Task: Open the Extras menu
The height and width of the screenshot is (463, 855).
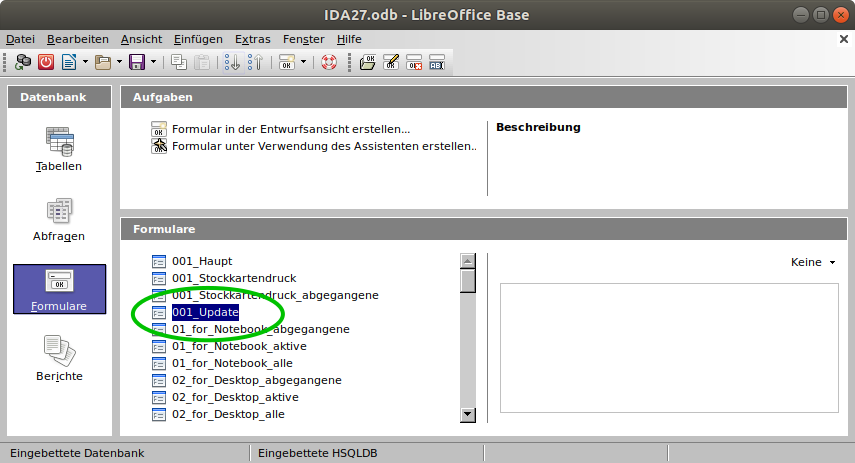Action: coord(252,39)
